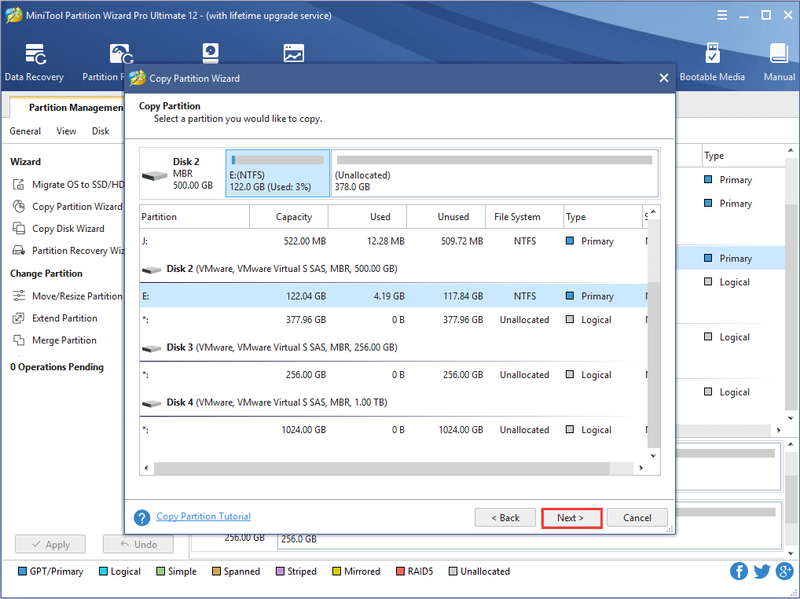Click the Next button
Viewport: 800px width, 599px height.
tap(571, 518)
